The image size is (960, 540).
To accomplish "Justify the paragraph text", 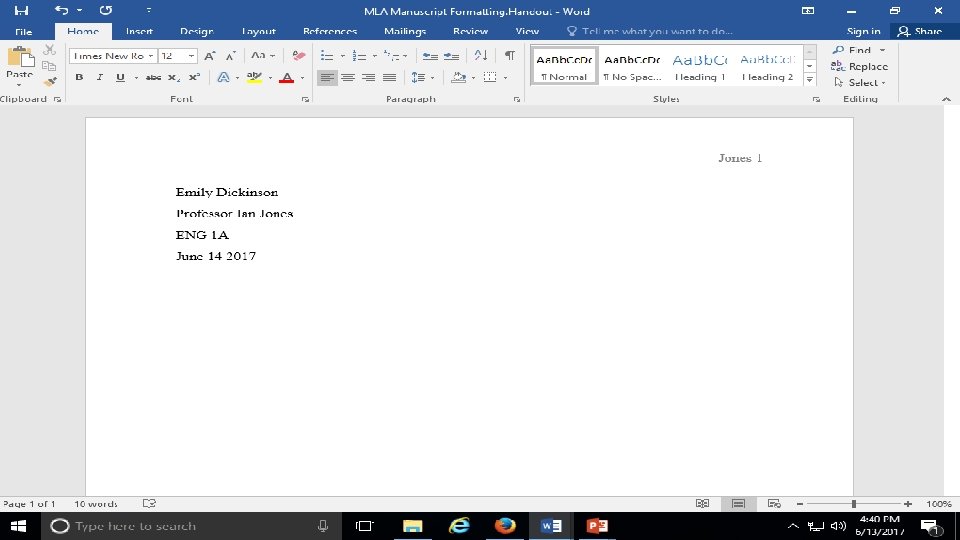I will [x=389, y=78].
